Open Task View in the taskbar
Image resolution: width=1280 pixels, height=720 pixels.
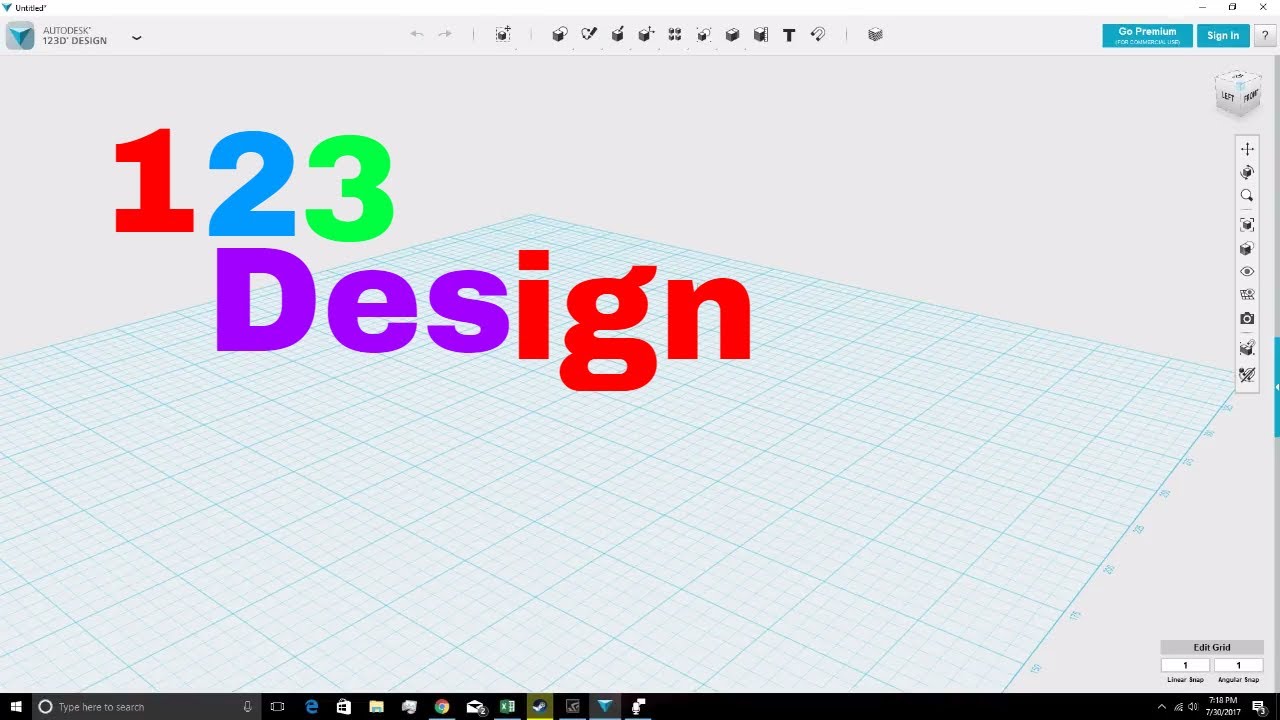pyautogui.click(x=277, y=707)
